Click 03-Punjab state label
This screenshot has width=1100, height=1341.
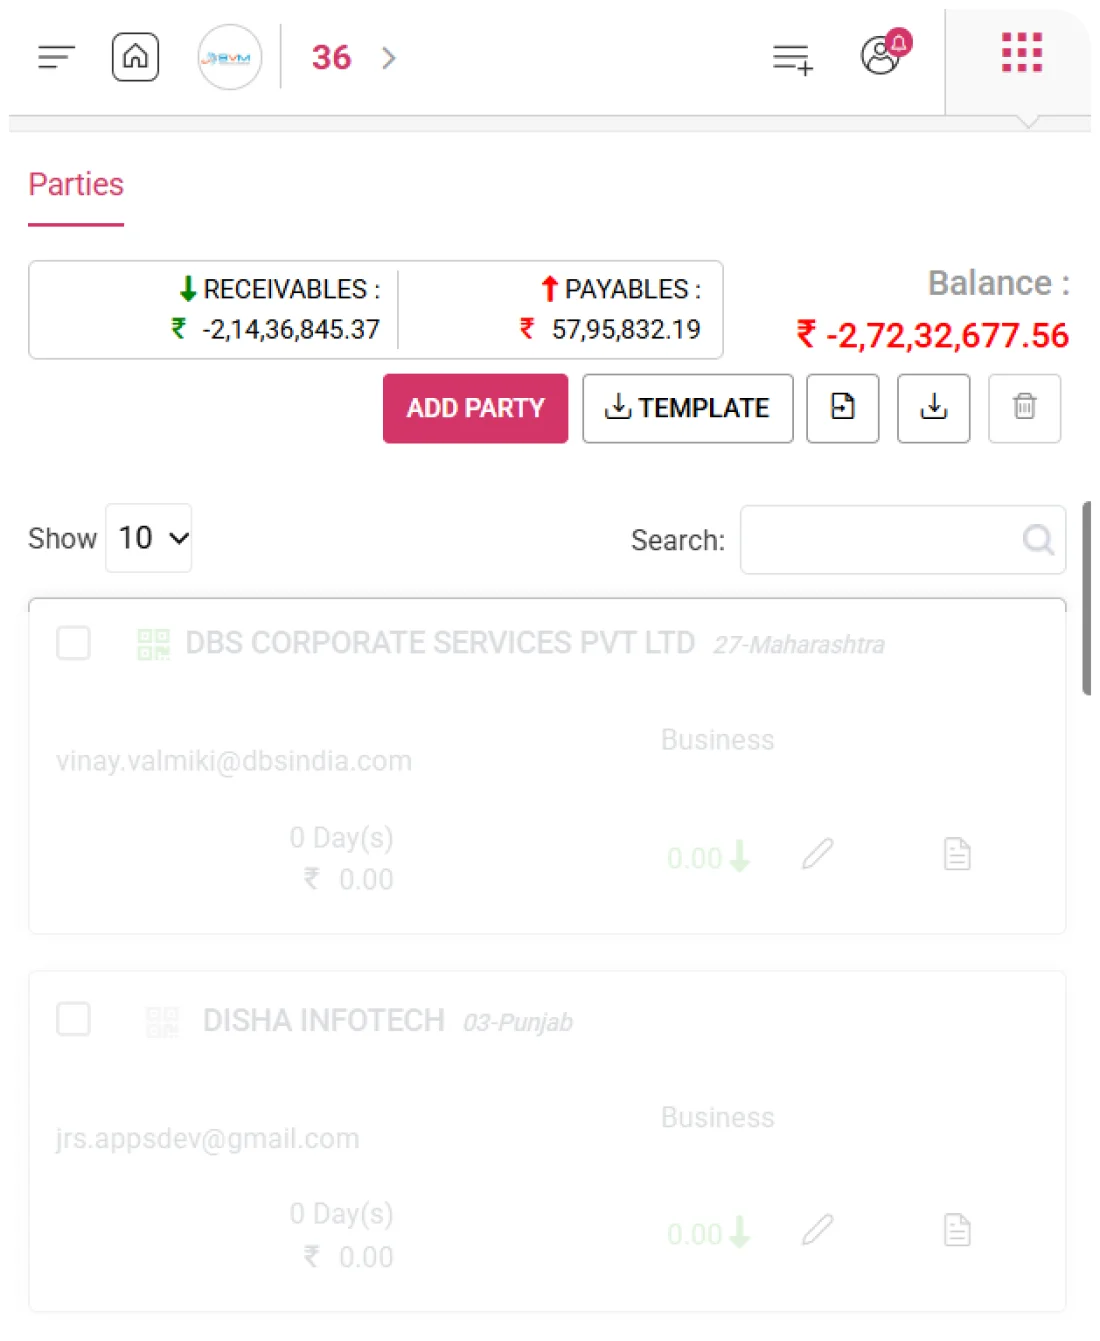point(518,1022)
